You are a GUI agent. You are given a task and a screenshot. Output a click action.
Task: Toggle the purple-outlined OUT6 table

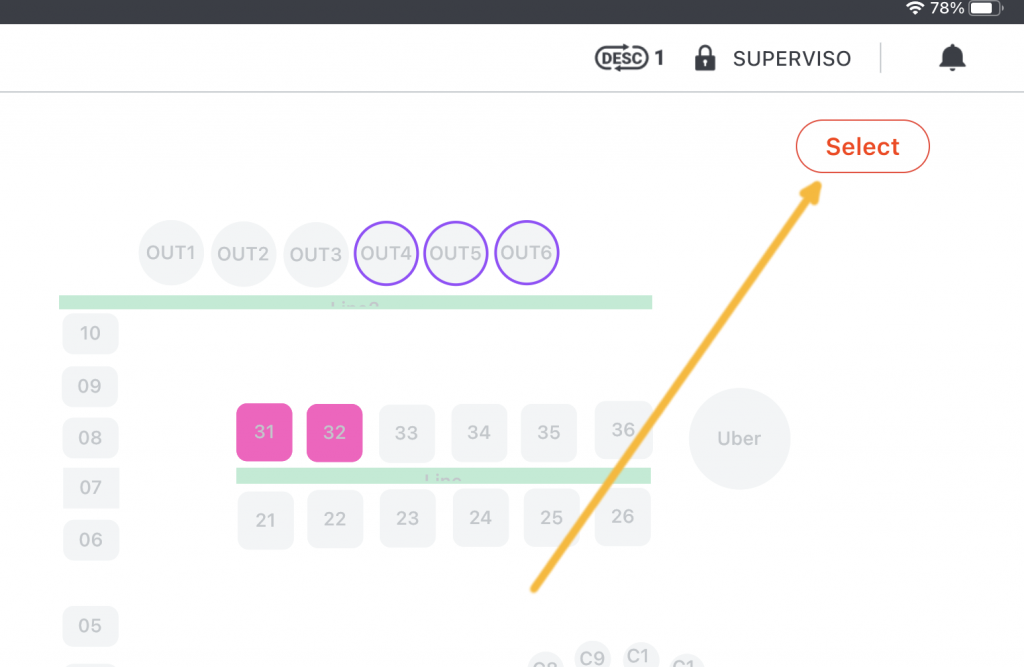(x=526, y=252)
